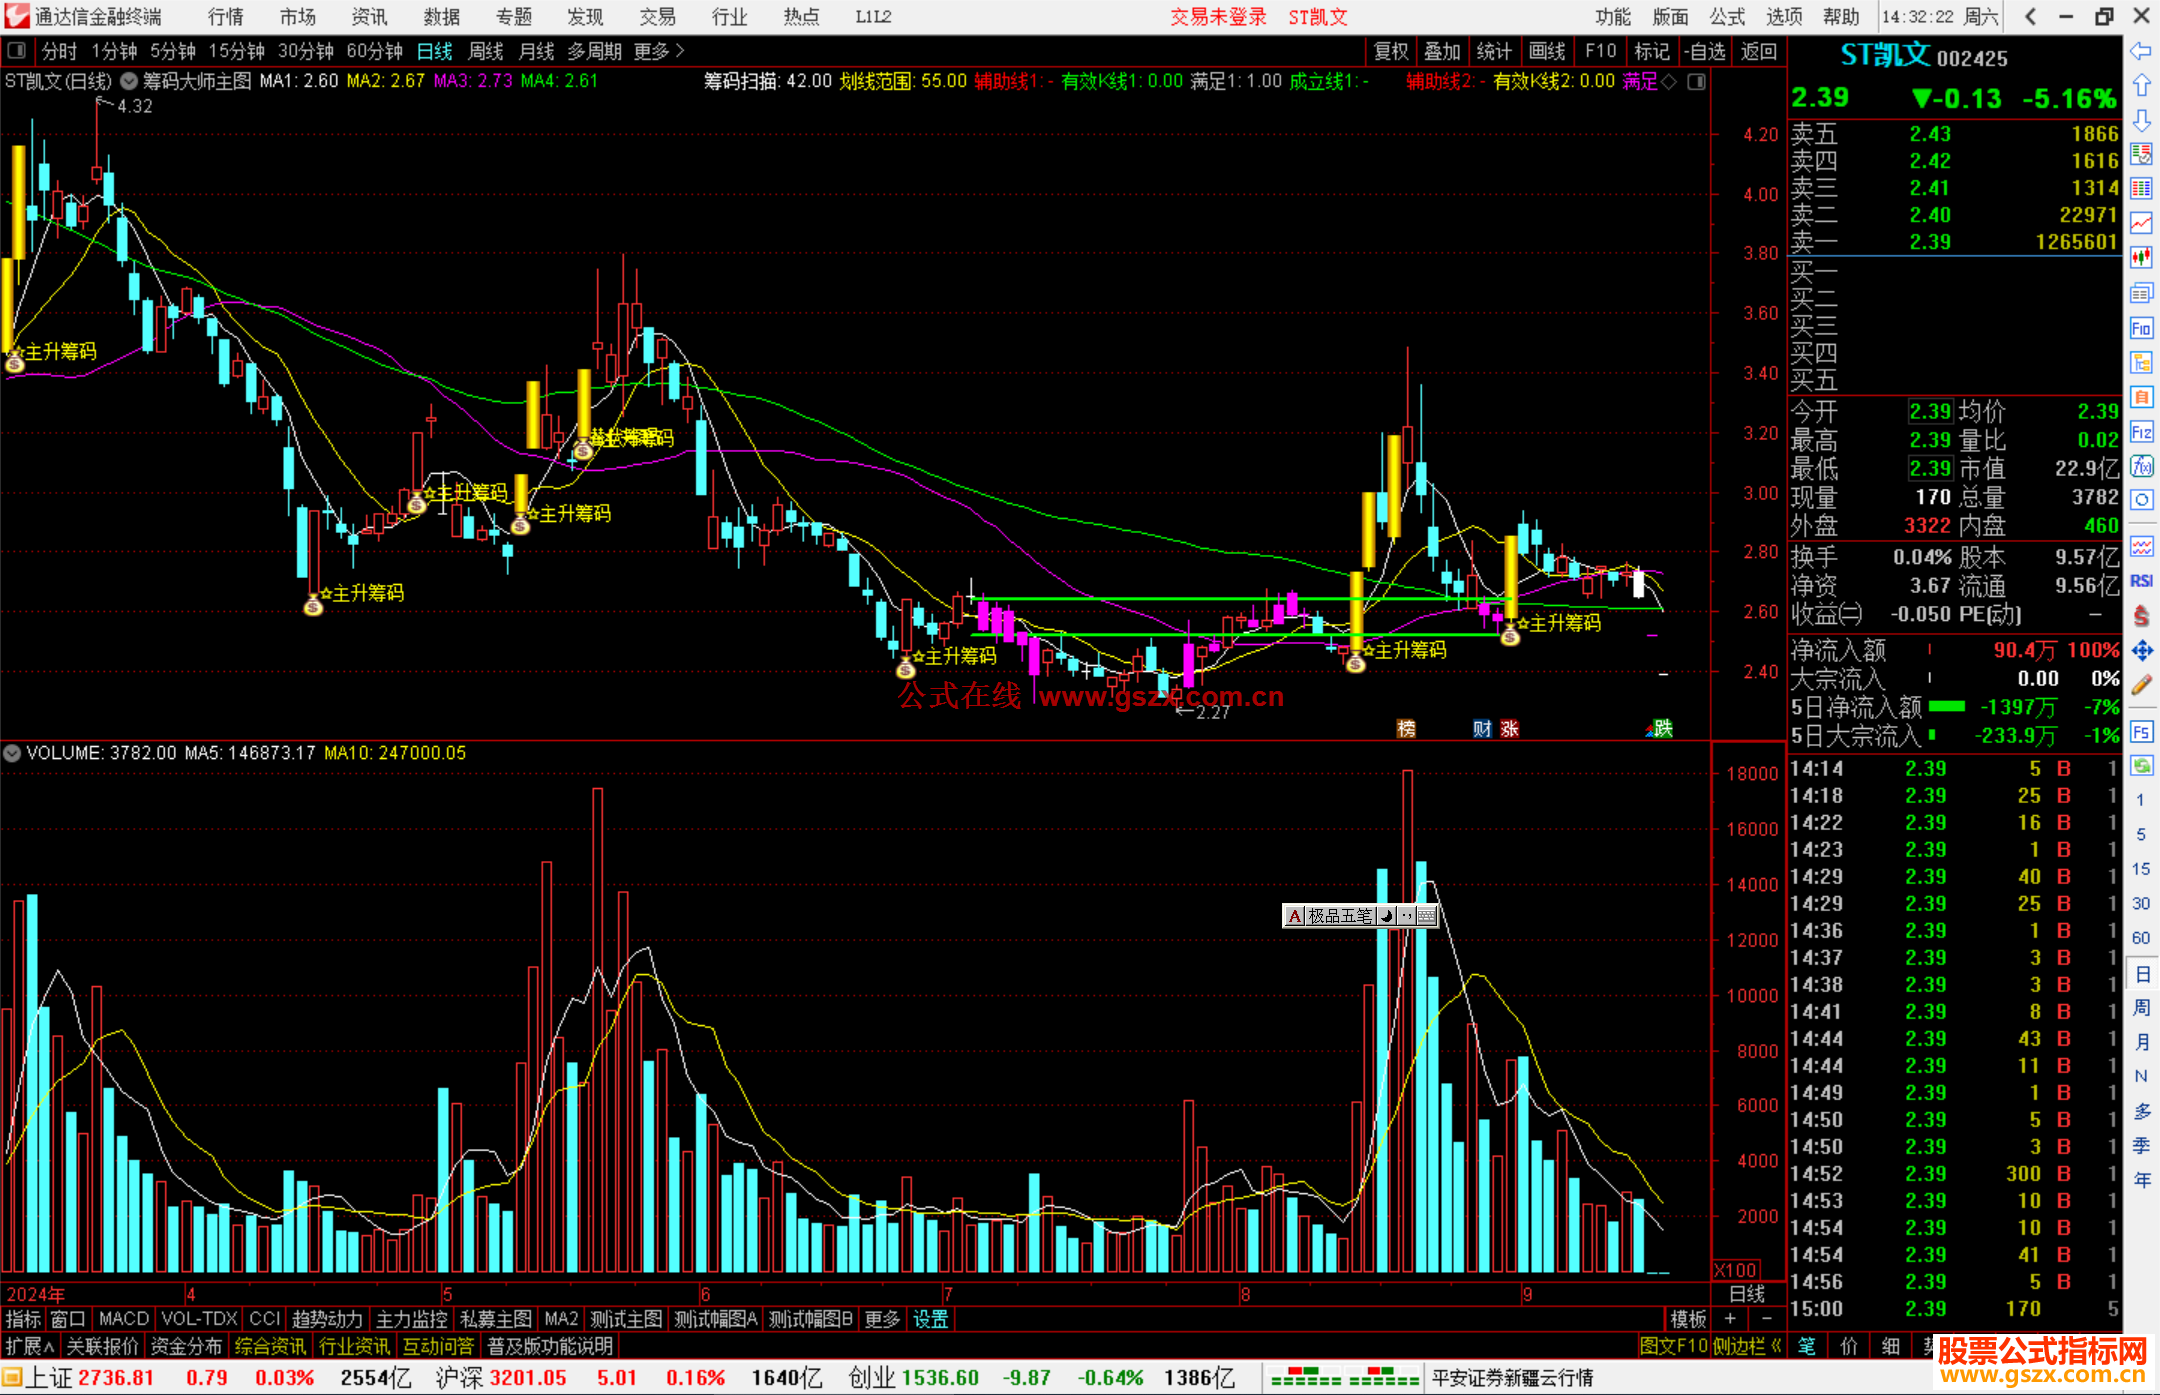Toggle the side panel icon after 满足
2160x1395 pixels.
coord(1696,81)
